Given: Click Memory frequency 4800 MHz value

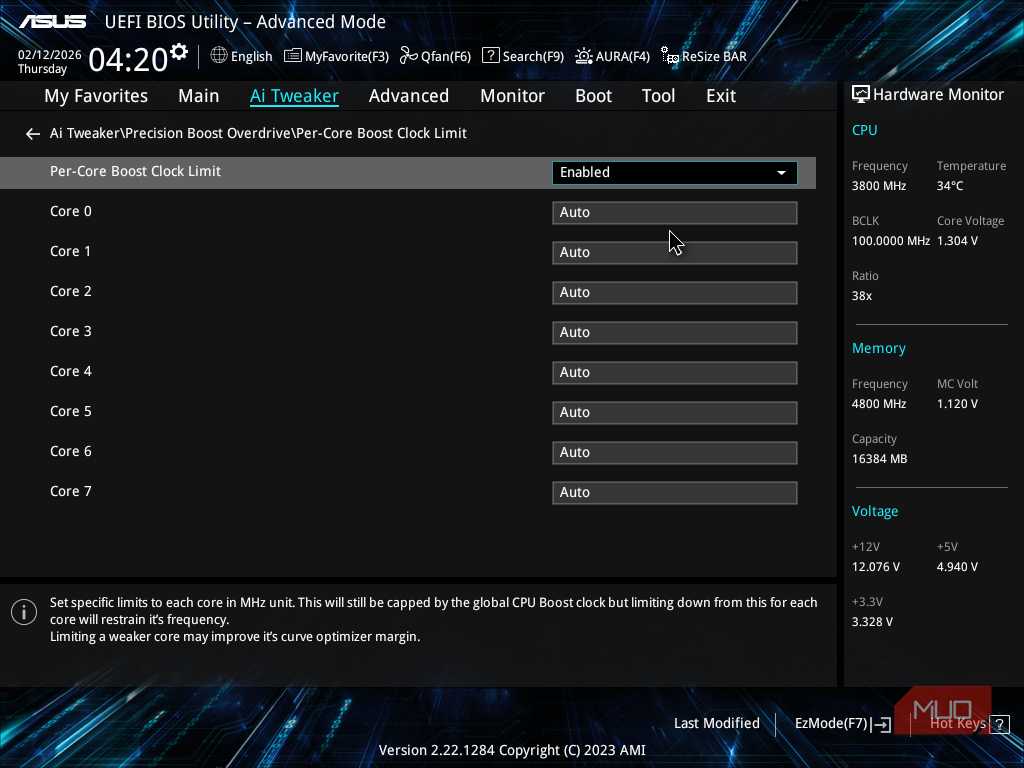Looking at the screenshot, I should [879, 404].
